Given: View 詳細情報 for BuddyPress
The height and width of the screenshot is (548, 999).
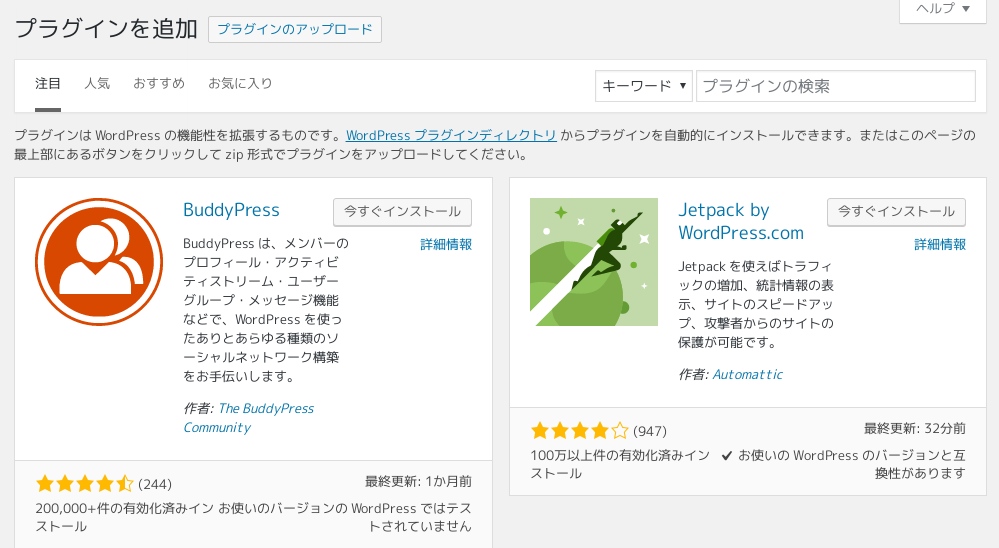Looking at the screenshot, I should 446,244.
